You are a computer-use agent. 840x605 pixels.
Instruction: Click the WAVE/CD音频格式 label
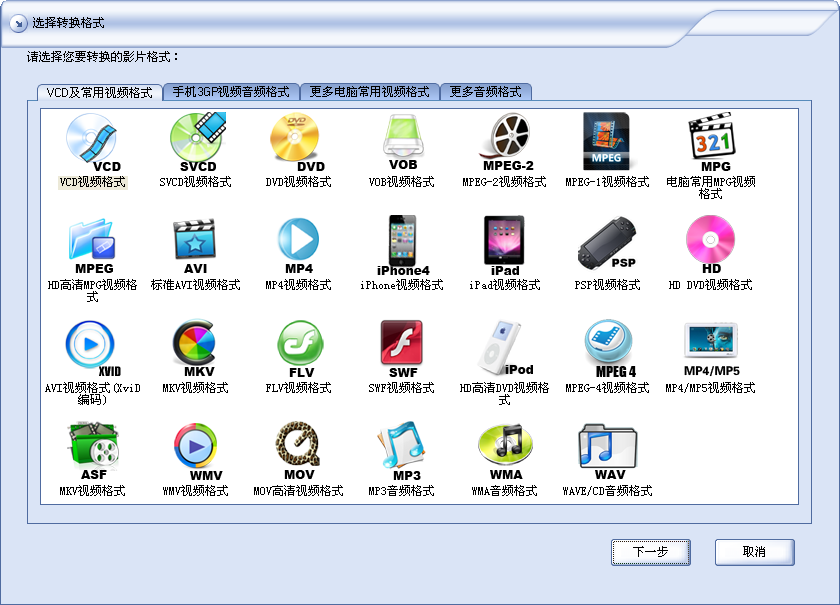pos(607,491)
